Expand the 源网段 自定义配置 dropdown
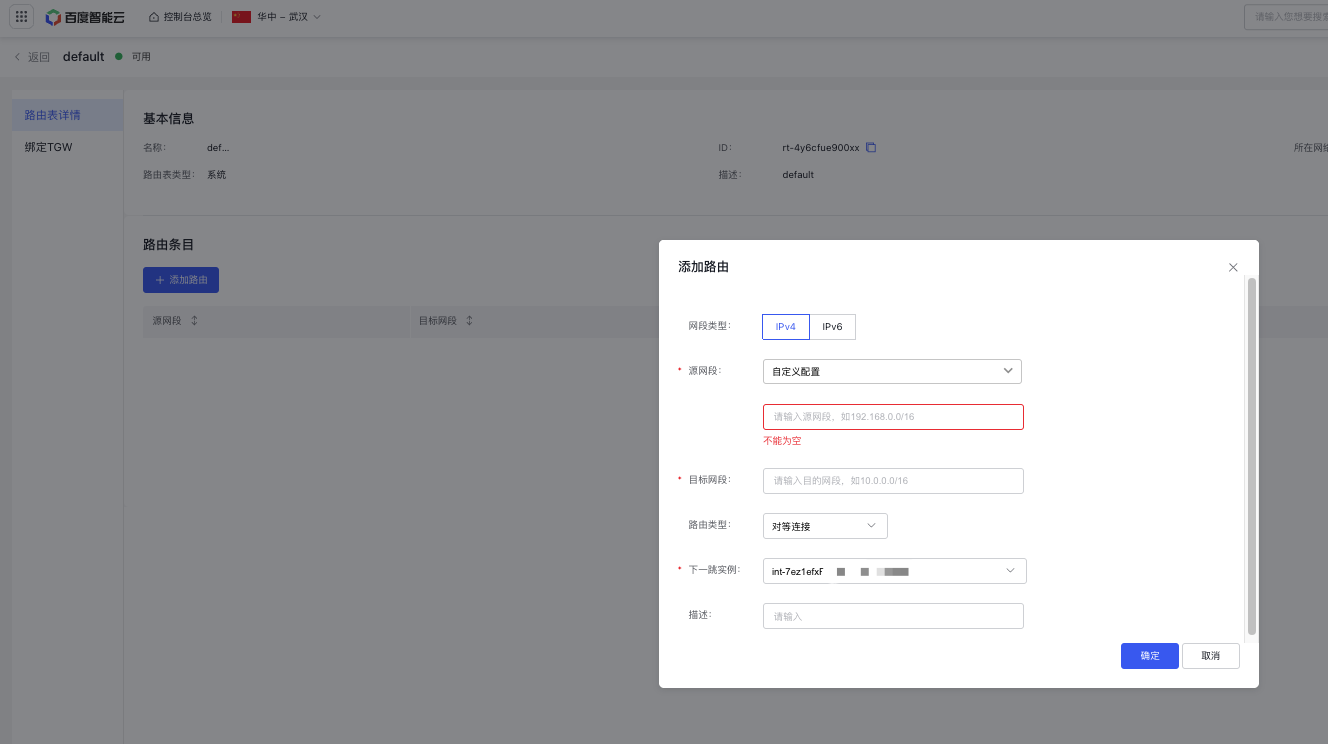This screenshot has height=744, width=1328. point(892,371)
